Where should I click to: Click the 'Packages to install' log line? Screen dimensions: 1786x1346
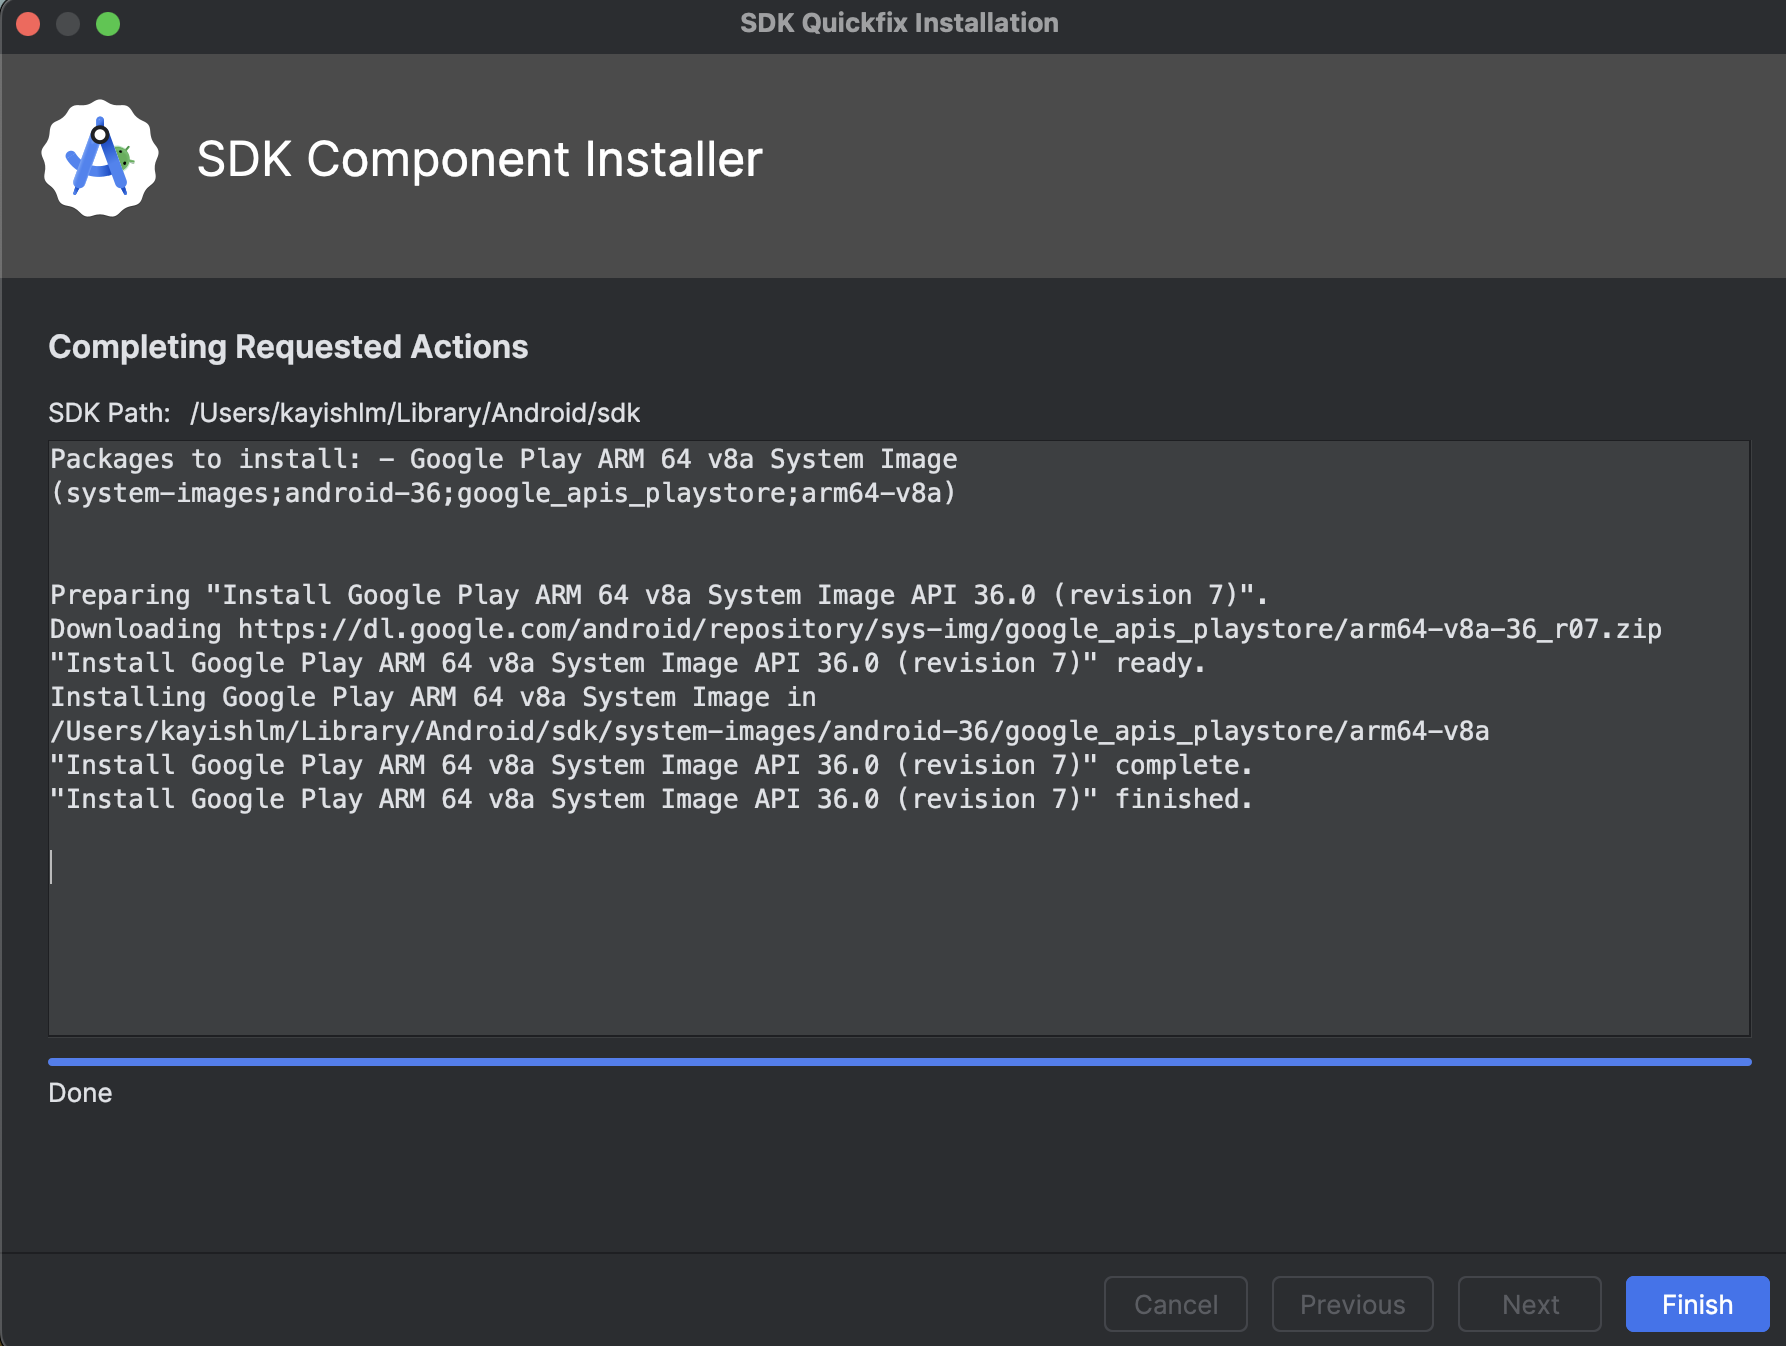coord(503,460)
